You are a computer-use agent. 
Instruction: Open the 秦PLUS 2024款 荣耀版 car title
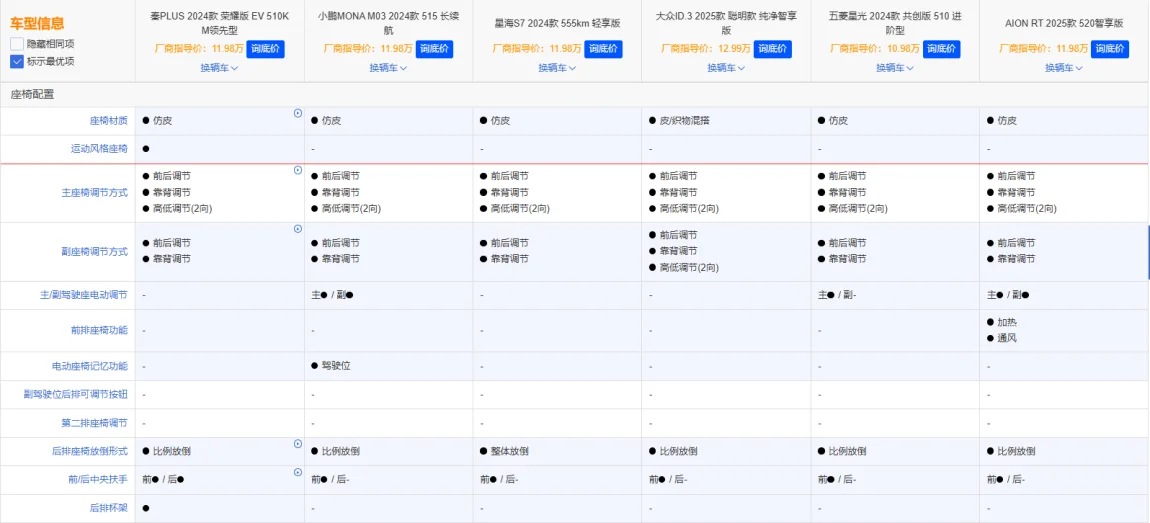coord(219,23)
